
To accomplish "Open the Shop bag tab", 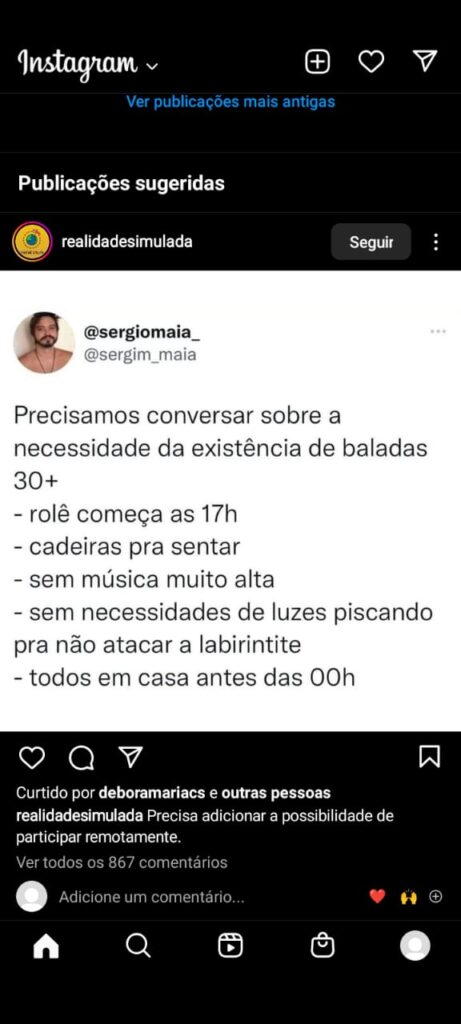I will pyautogui.click(x=323, y=946).
